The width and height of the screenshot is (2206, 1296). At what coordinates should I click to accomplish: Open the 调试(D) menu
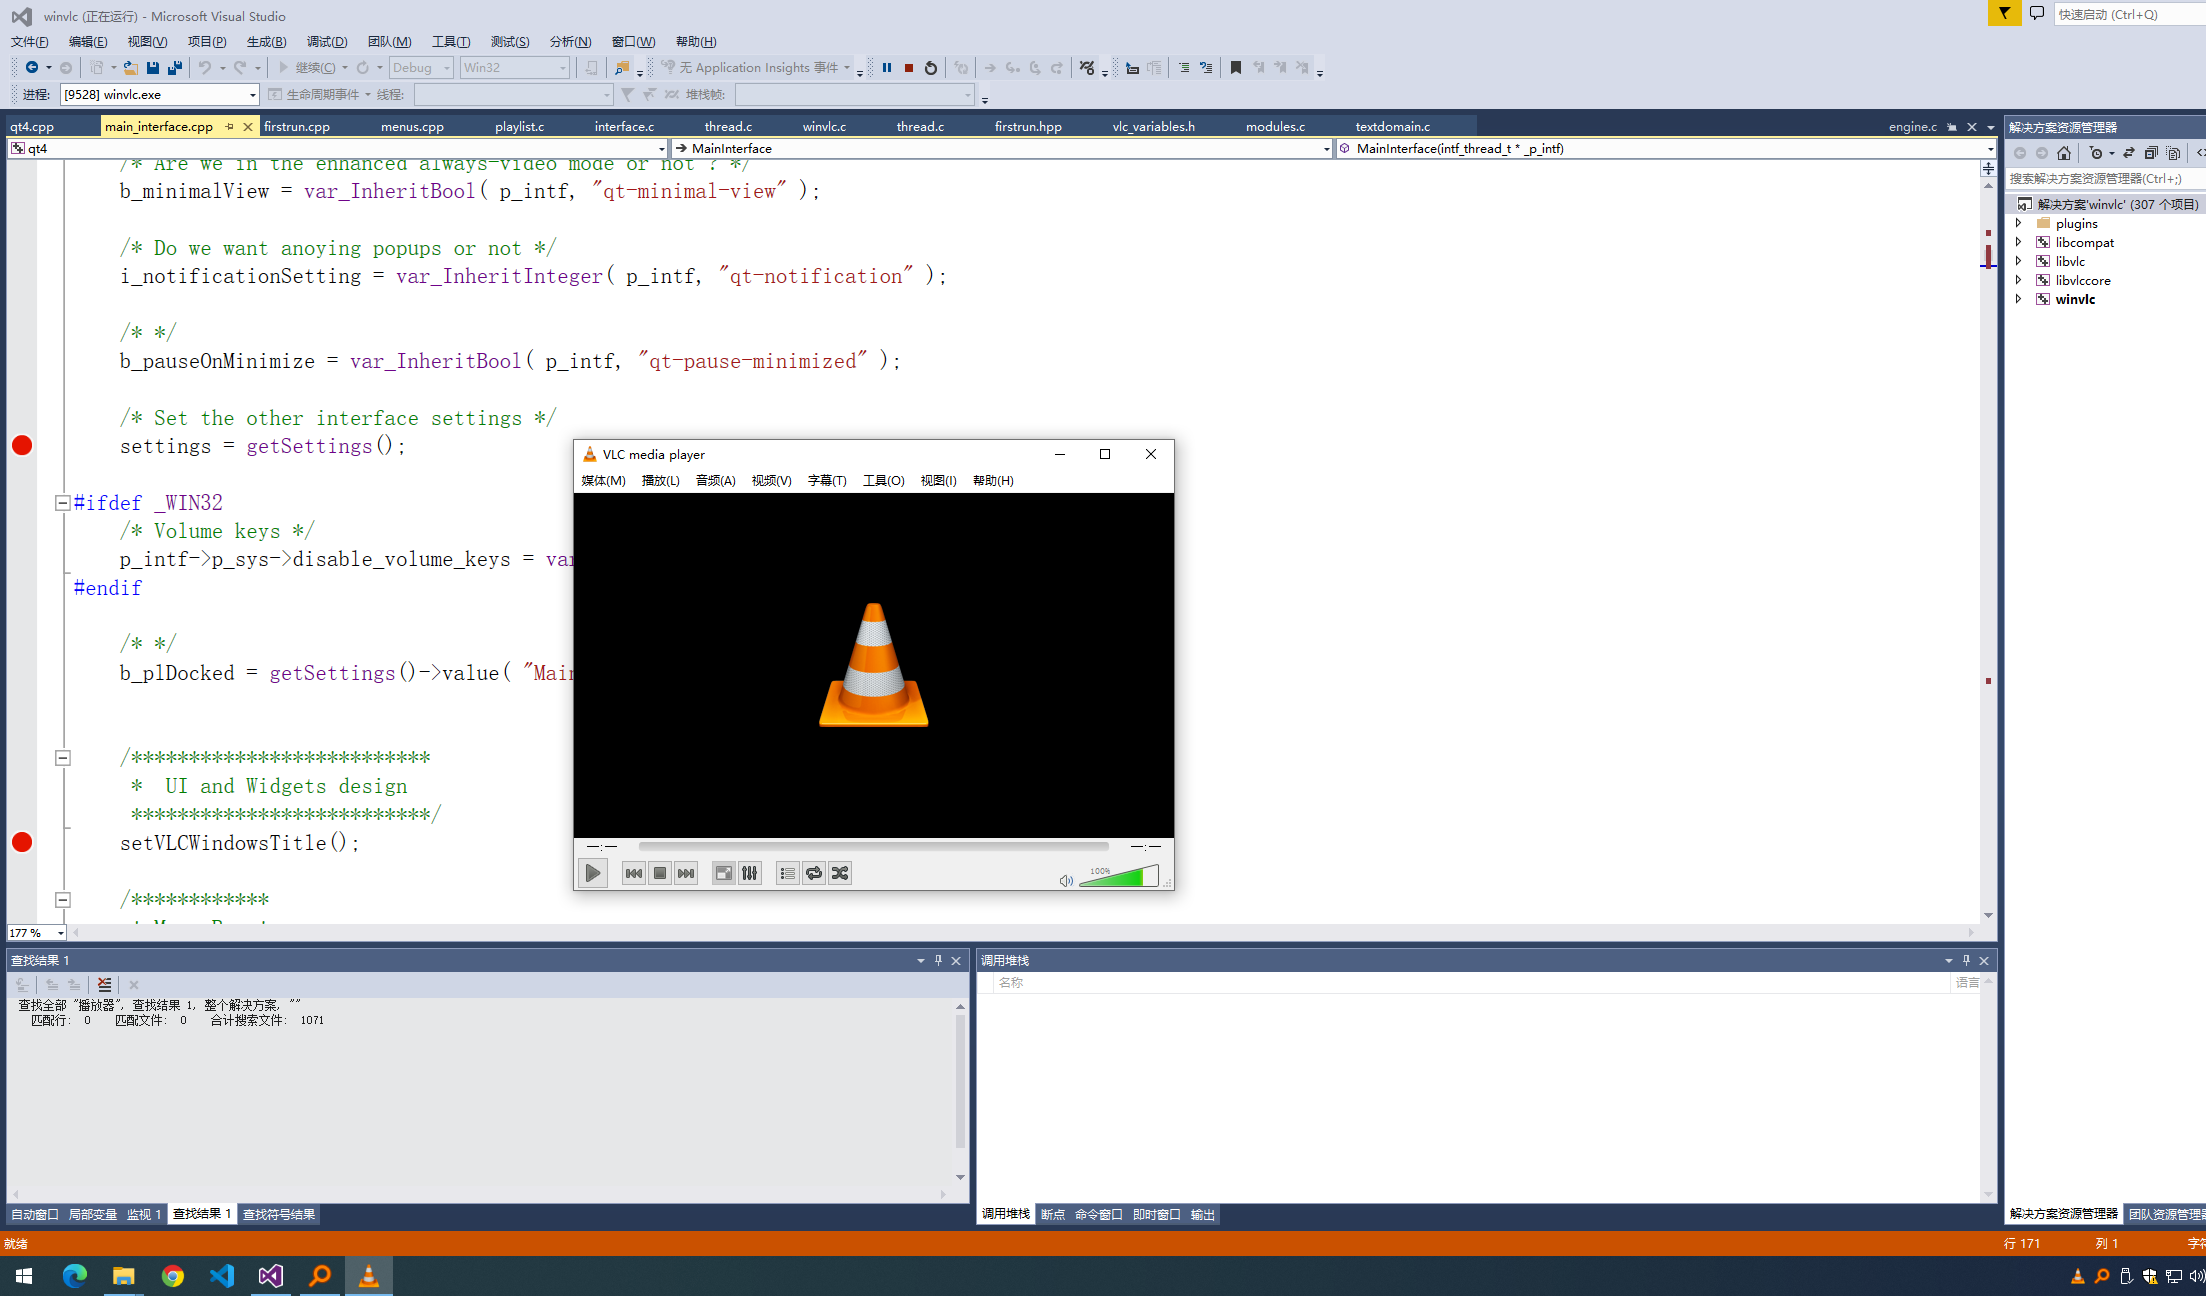(x=327, y=42)
